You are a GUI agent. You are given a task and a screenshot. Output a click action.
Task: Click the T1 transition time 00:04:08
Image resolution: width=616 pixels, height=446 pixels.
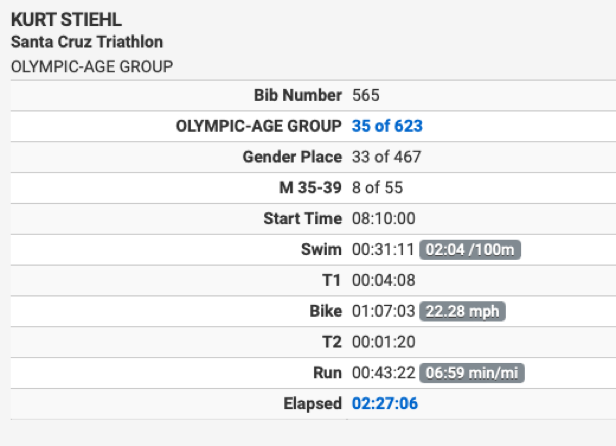384,280
